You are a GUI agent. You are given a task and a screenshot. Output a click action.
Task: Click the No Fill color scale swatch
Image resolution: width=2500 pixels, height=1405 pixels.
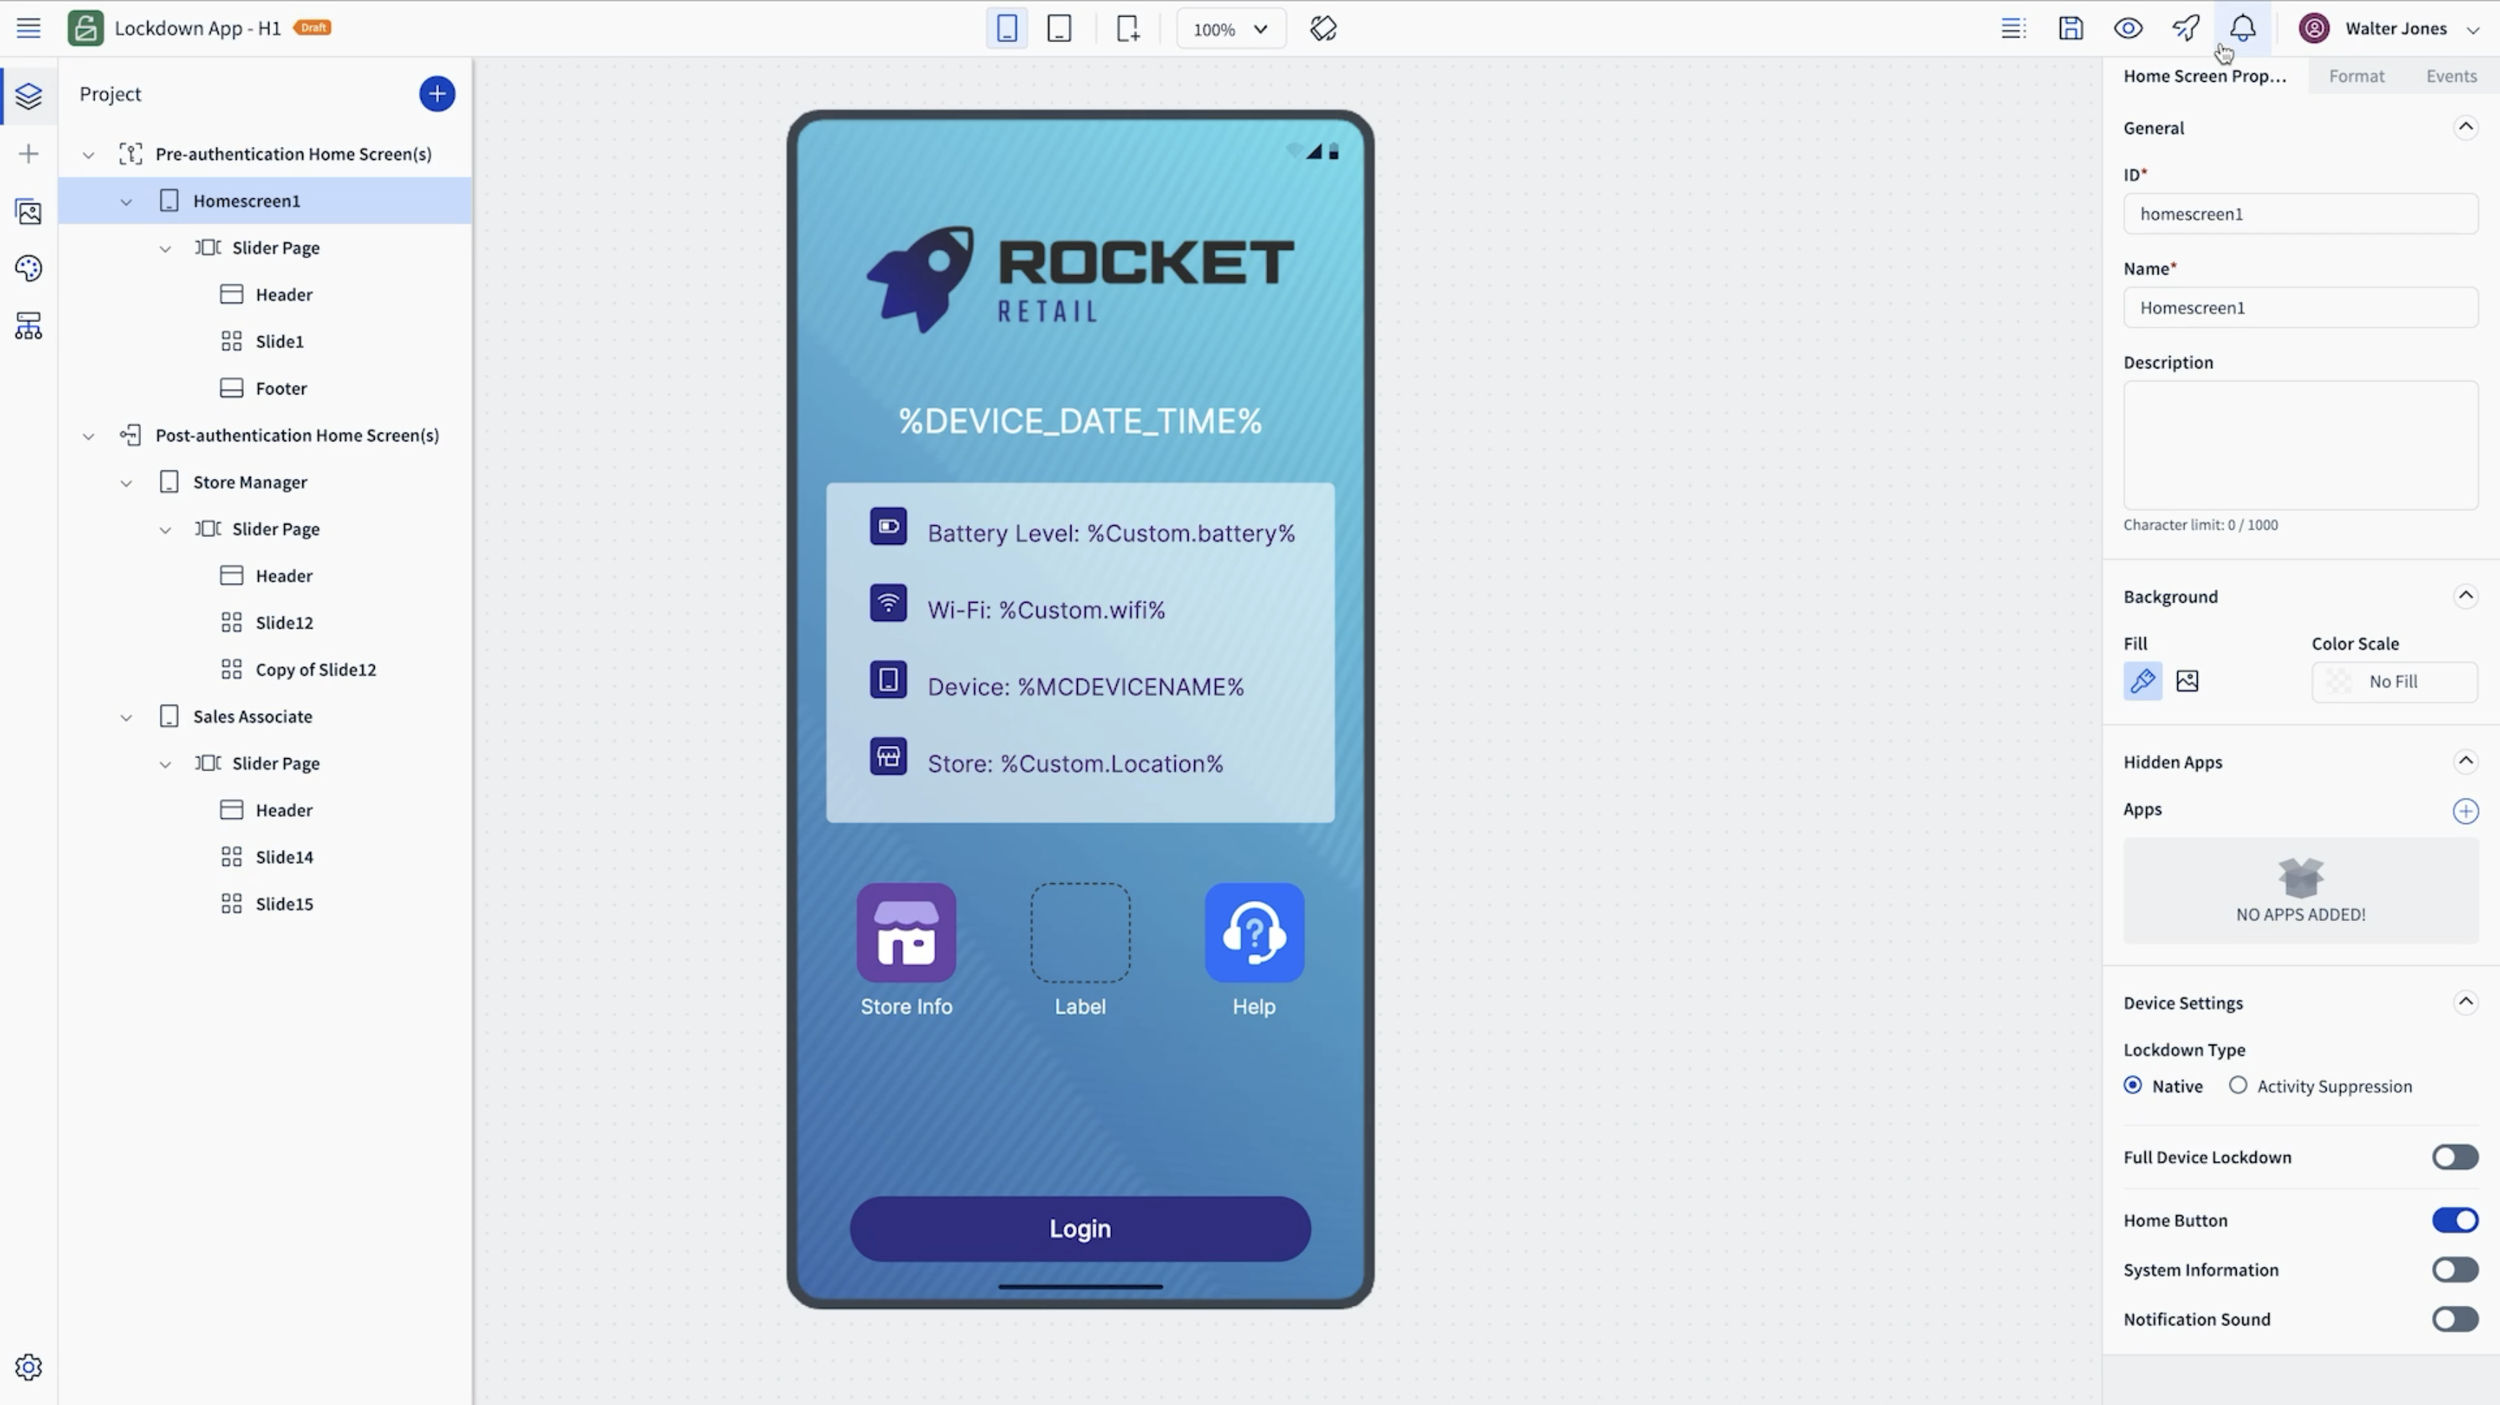2394,681
